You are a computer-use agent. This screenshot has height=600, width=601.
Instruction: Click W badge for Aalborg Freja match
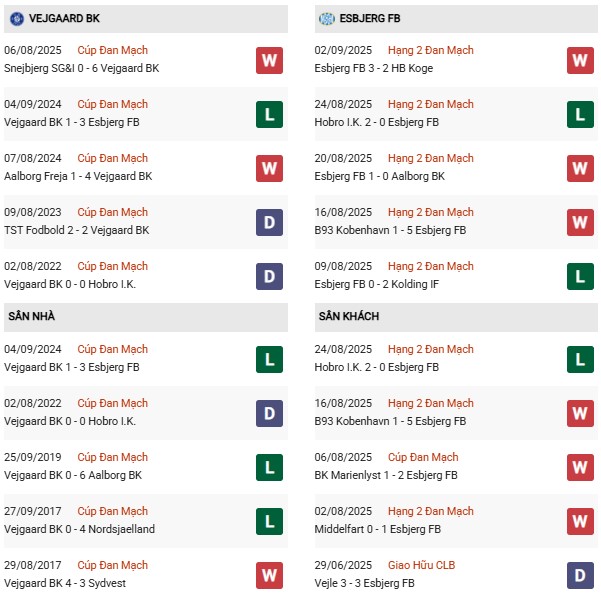click(269, 168)
